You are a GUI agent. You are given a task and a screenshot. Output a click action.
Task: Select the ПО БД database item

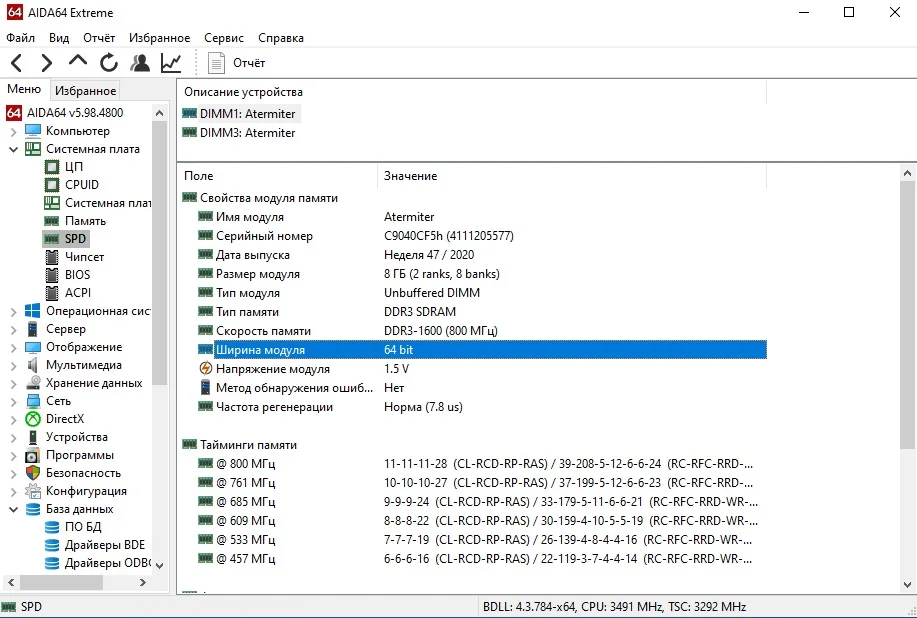(83, 527)
